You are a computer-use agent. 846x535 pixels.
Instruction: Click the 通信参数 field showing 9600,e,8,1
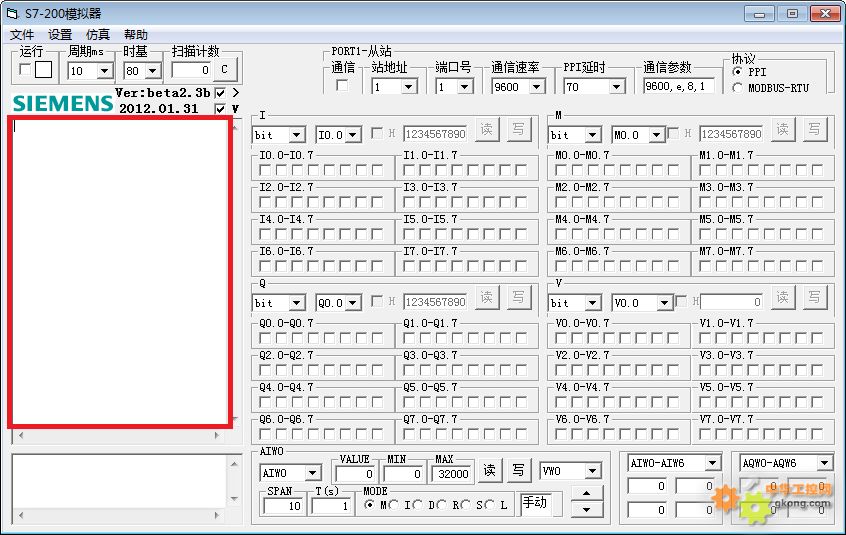coord(679,86)
